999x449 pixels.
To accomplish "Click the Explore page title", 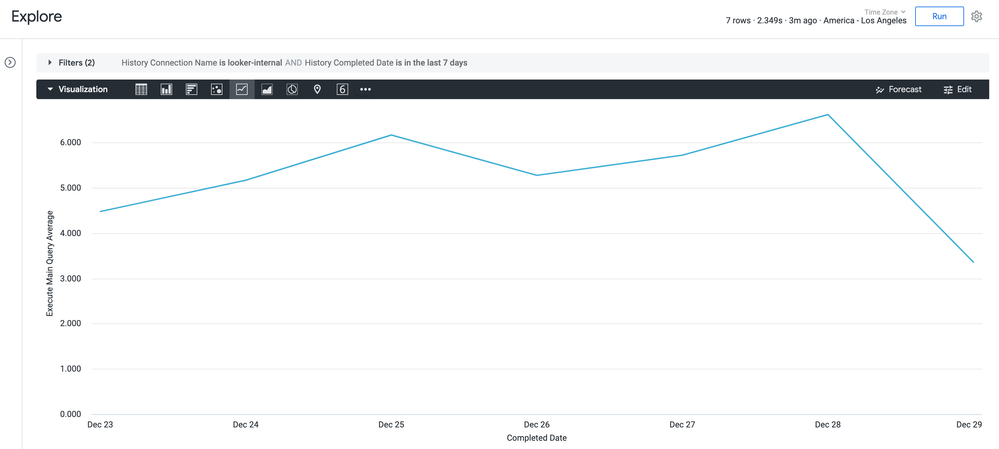I will tap(36, 17).
